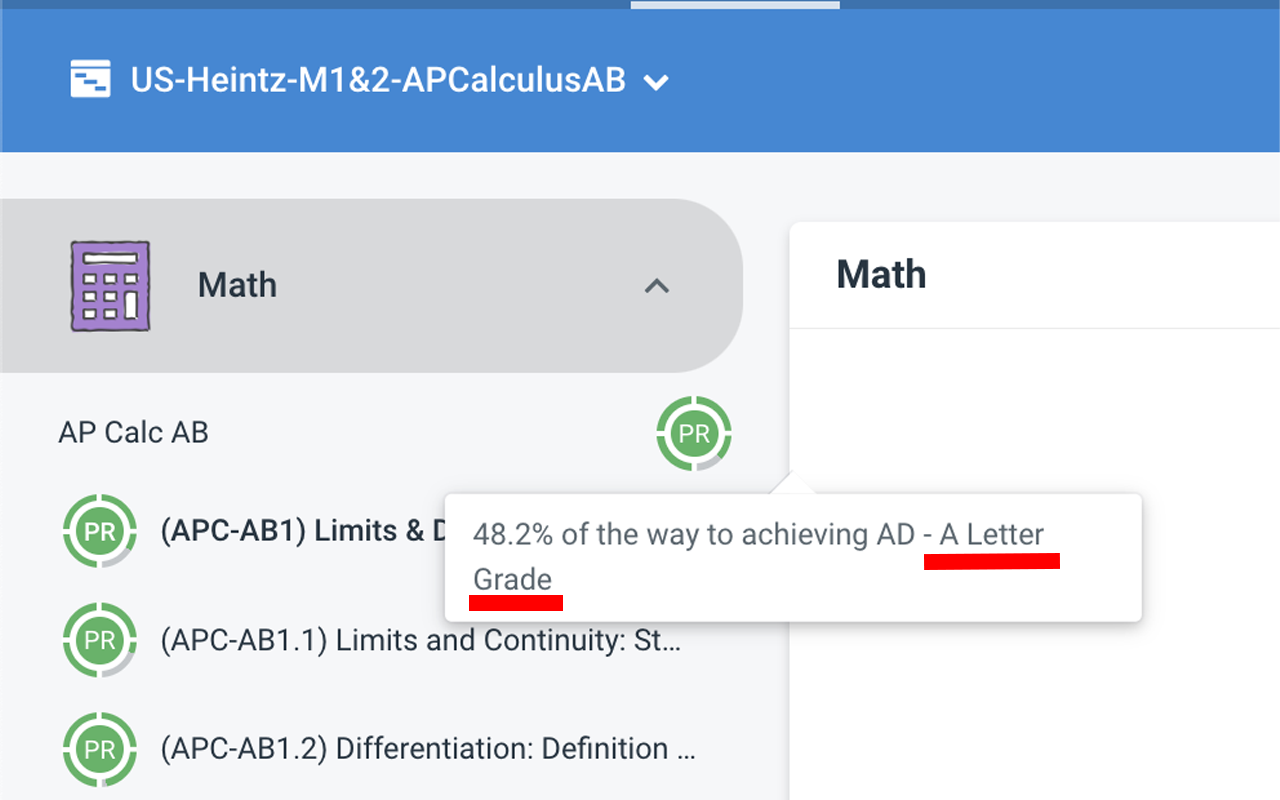
Task: Click PR badge for (APC-AB1.2) Differentiation
Action: click(x=100, y=749)
